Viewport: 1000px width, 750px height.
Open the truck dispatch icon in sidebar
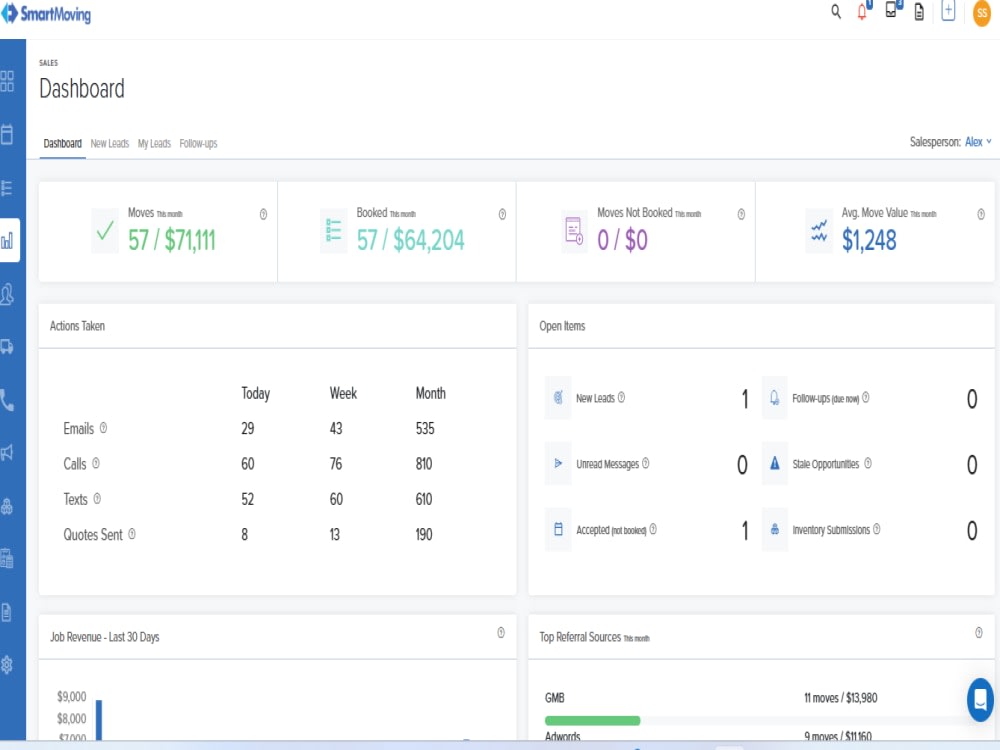tap(7, 347)
